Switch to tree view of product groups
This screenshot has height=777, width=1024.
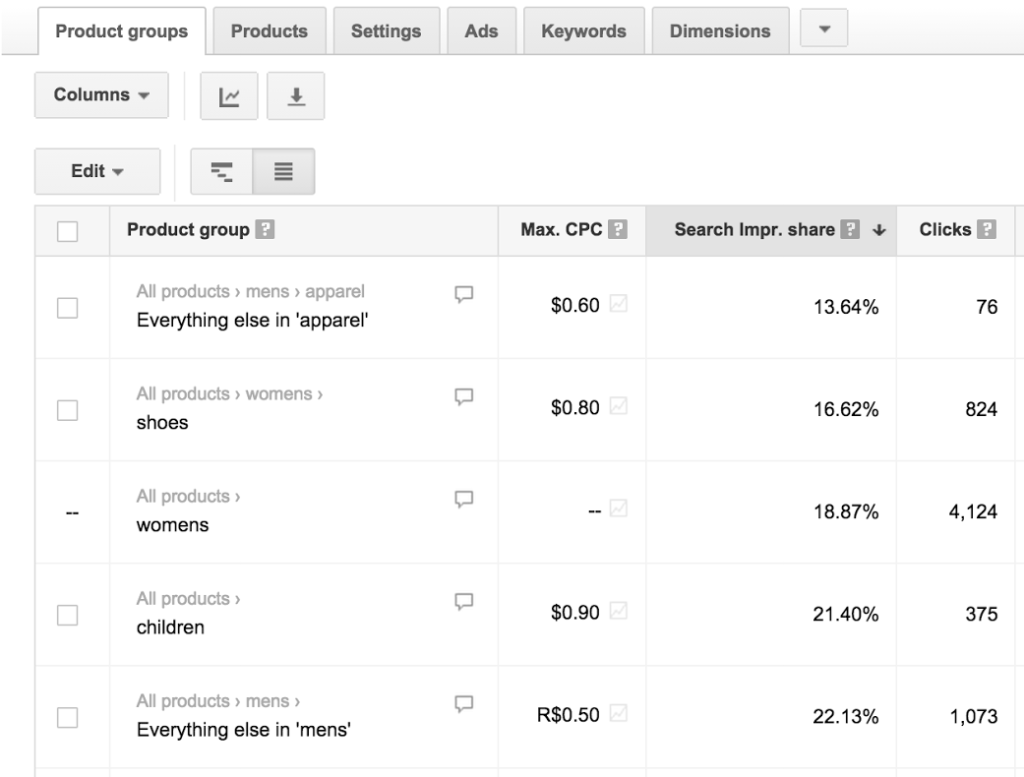click(221, 171)
